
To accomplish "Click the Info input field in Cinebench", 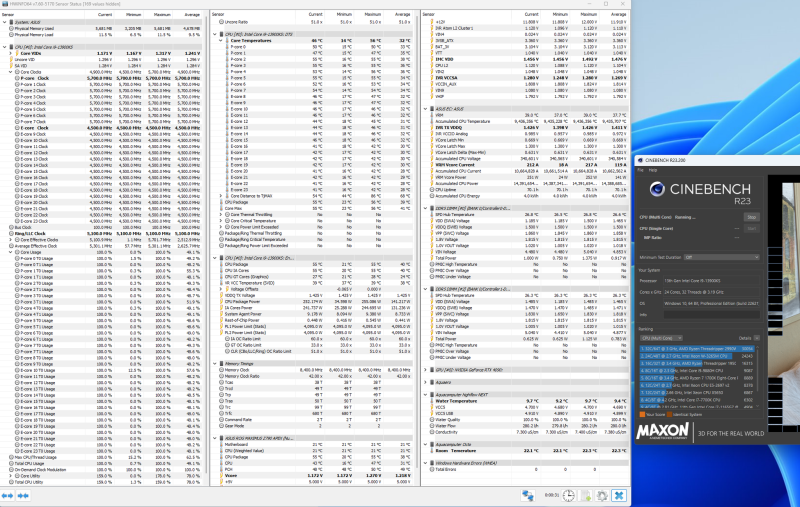I will pyautogui.click(x=712, y=315).
